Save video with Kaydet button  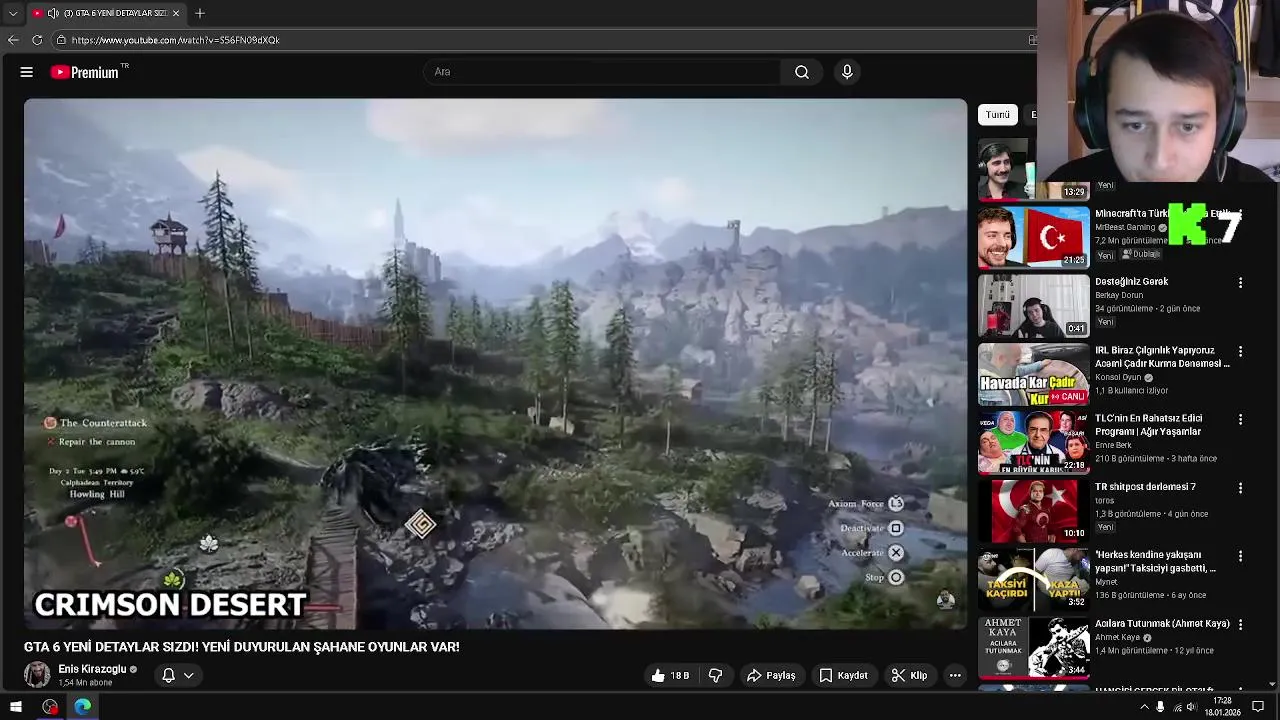pos(843,676)
